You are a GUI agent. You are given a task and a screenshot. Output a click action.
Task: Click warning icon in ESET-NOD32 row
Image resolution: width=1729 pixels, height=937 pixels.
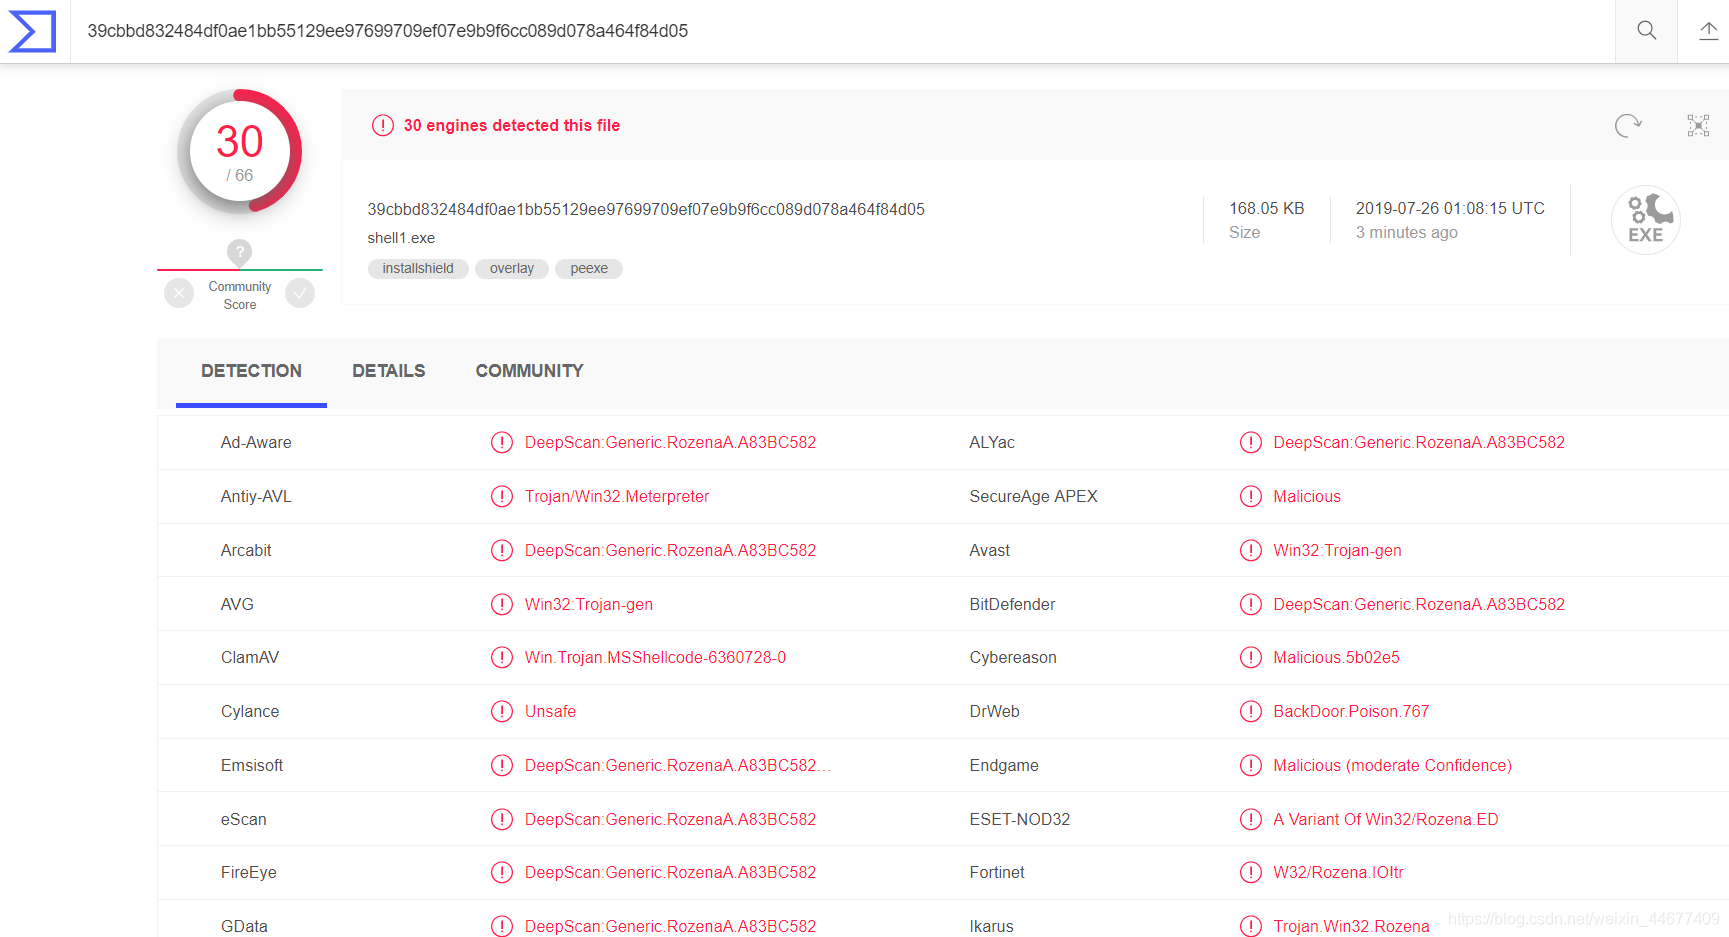pos(1251,819)
